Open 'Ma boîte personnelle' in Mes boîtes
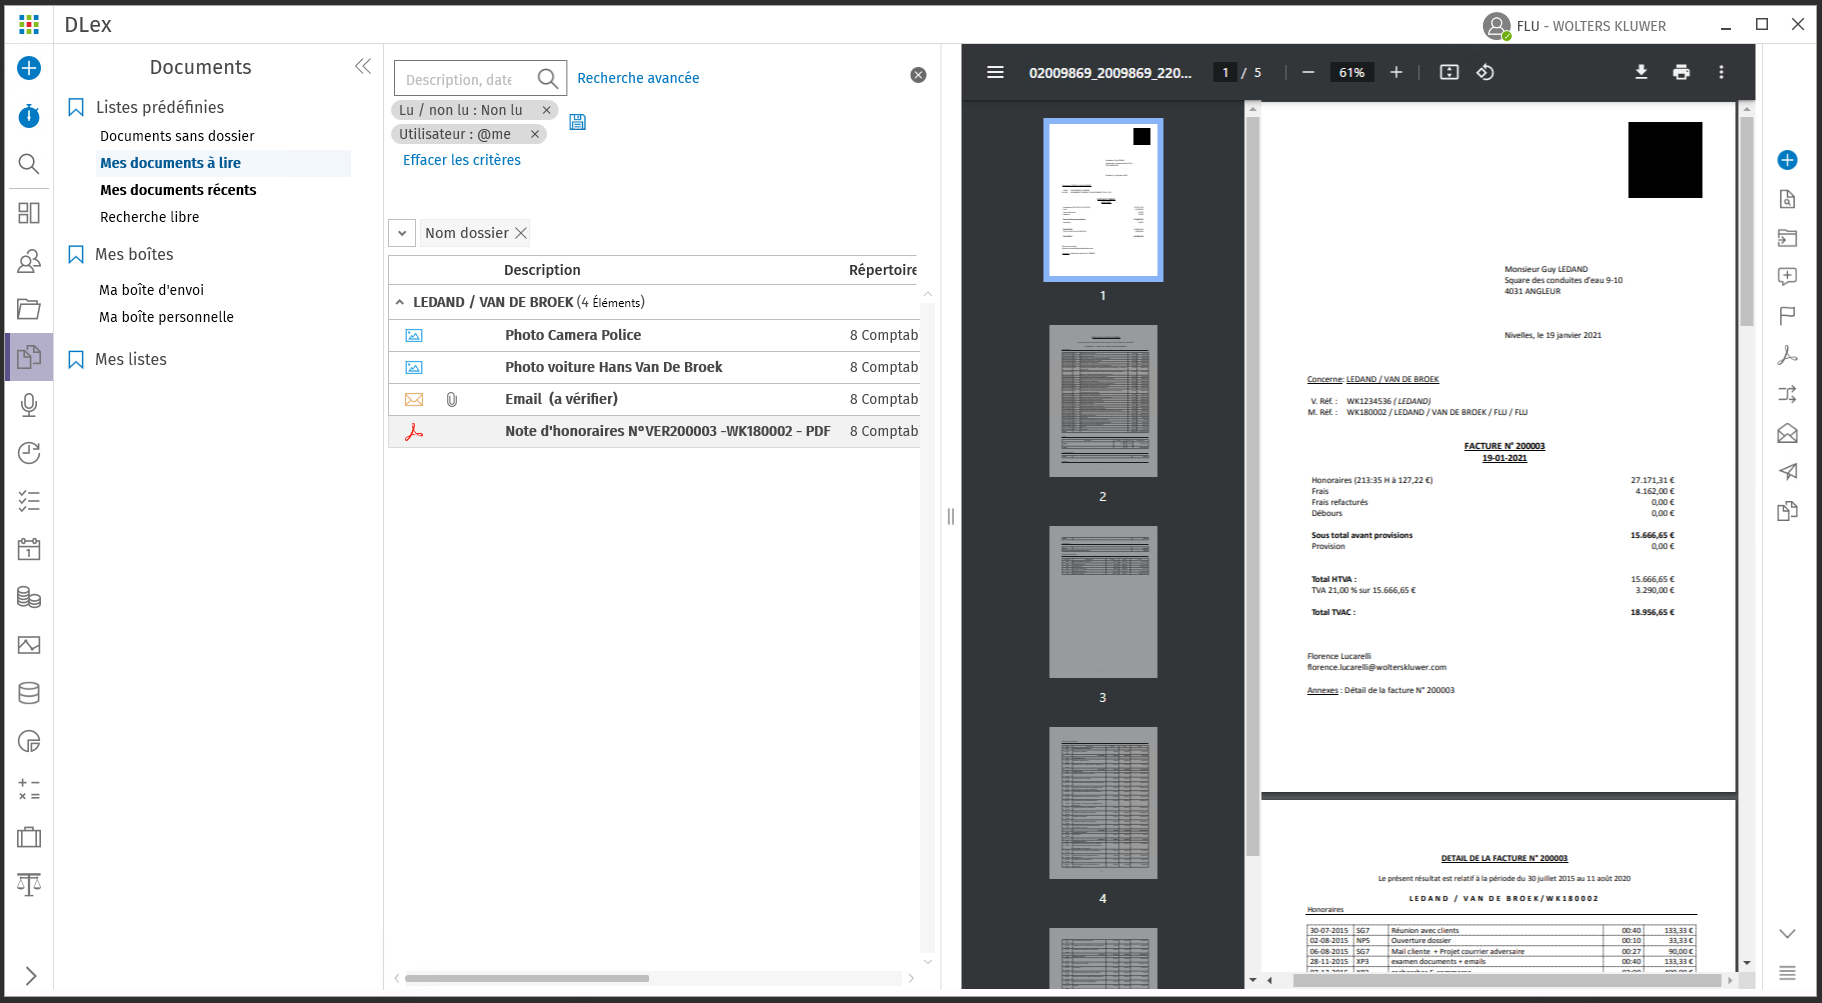 pos(166,317)
